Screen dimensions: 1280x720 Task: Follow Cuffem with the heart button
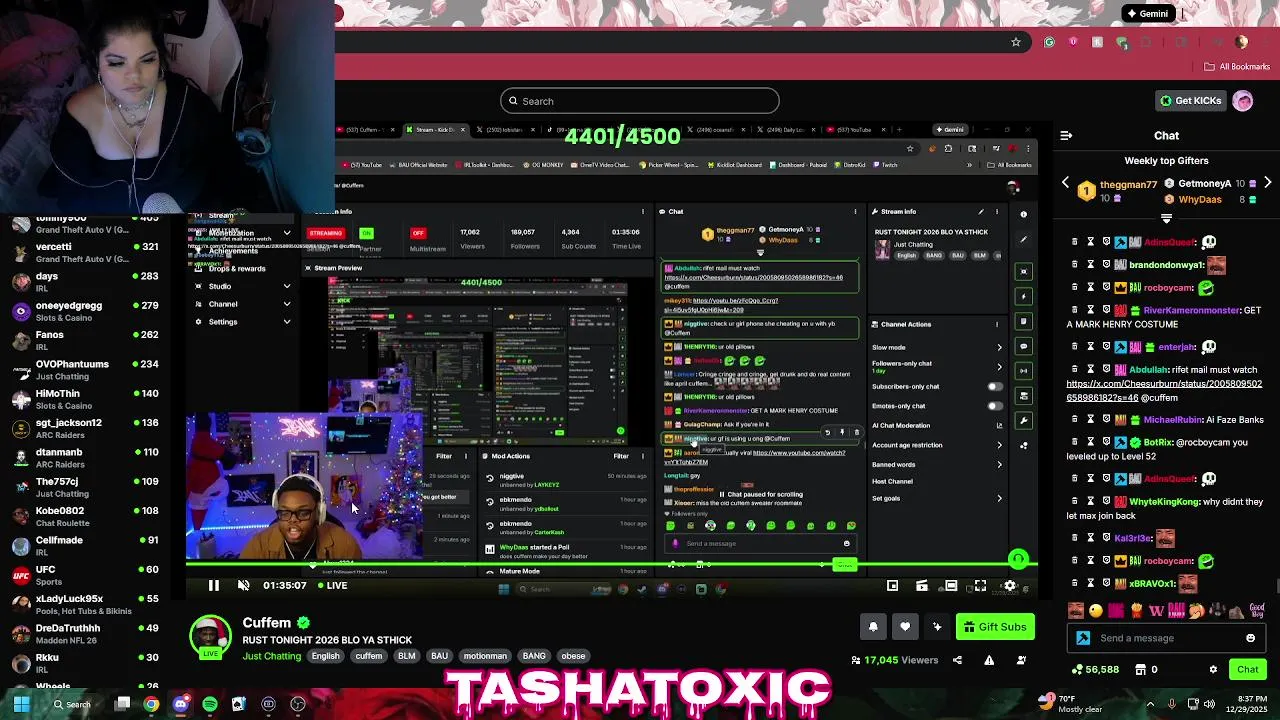(905, 627)
